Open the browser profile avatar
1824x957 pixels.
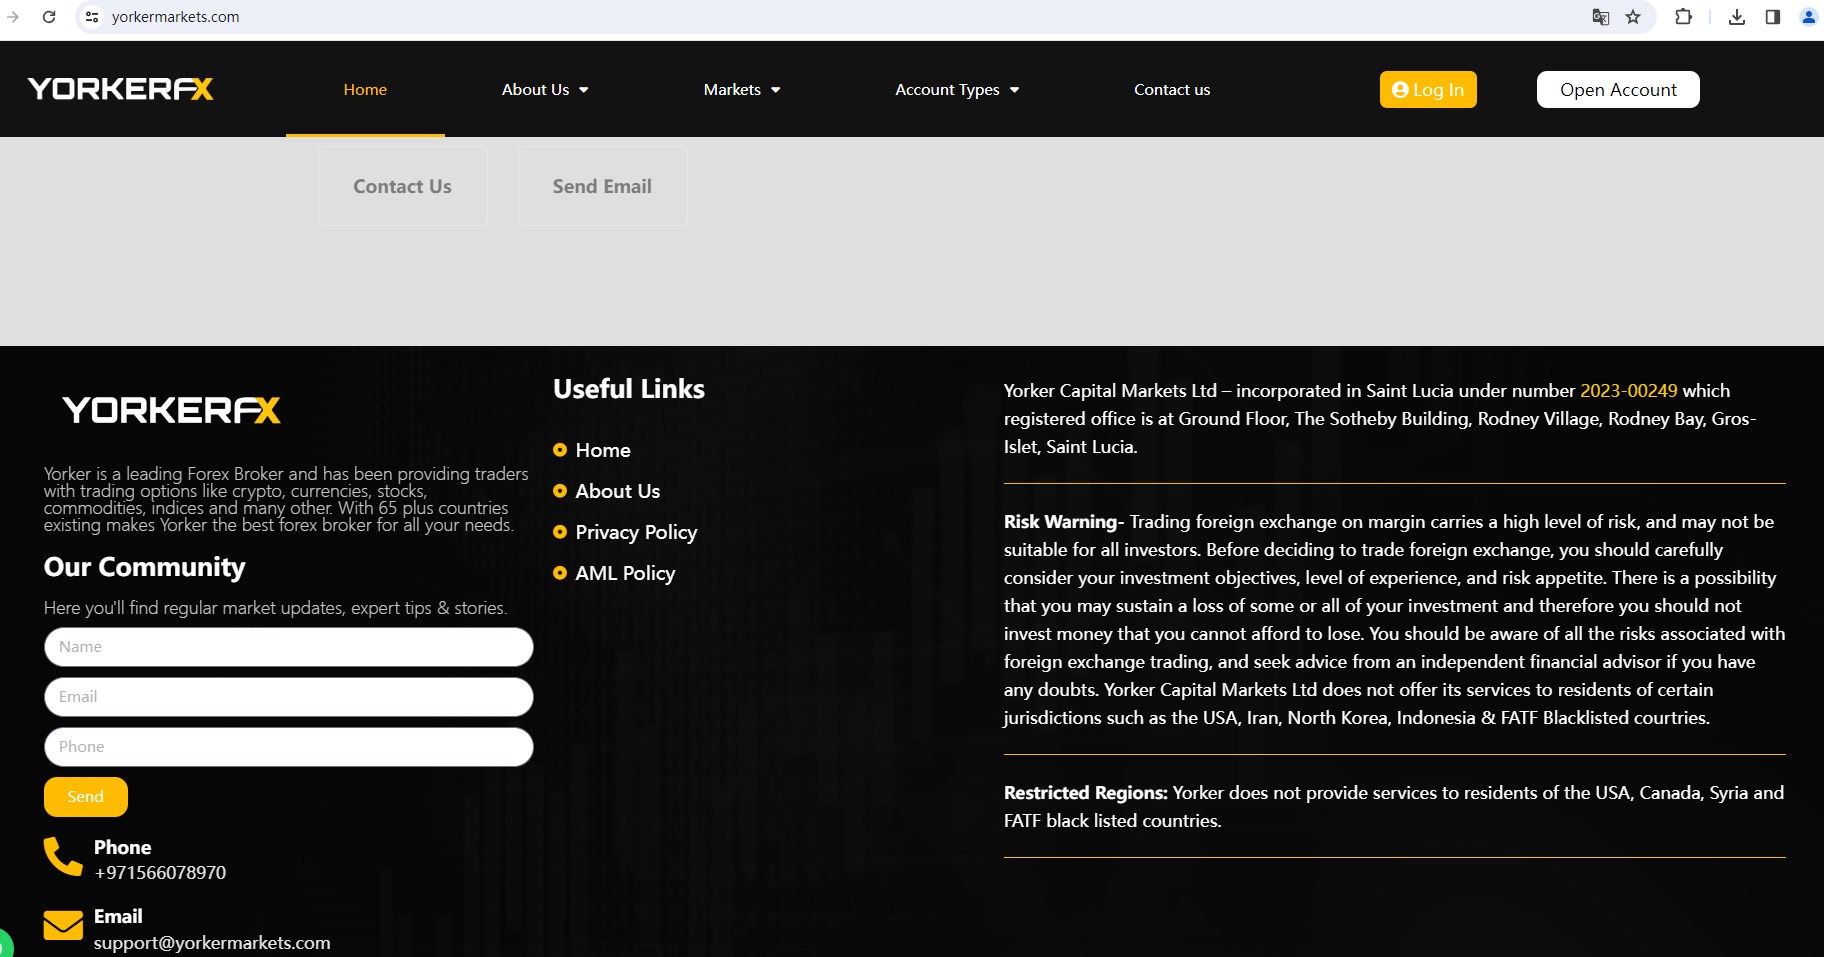point(1809,17)
